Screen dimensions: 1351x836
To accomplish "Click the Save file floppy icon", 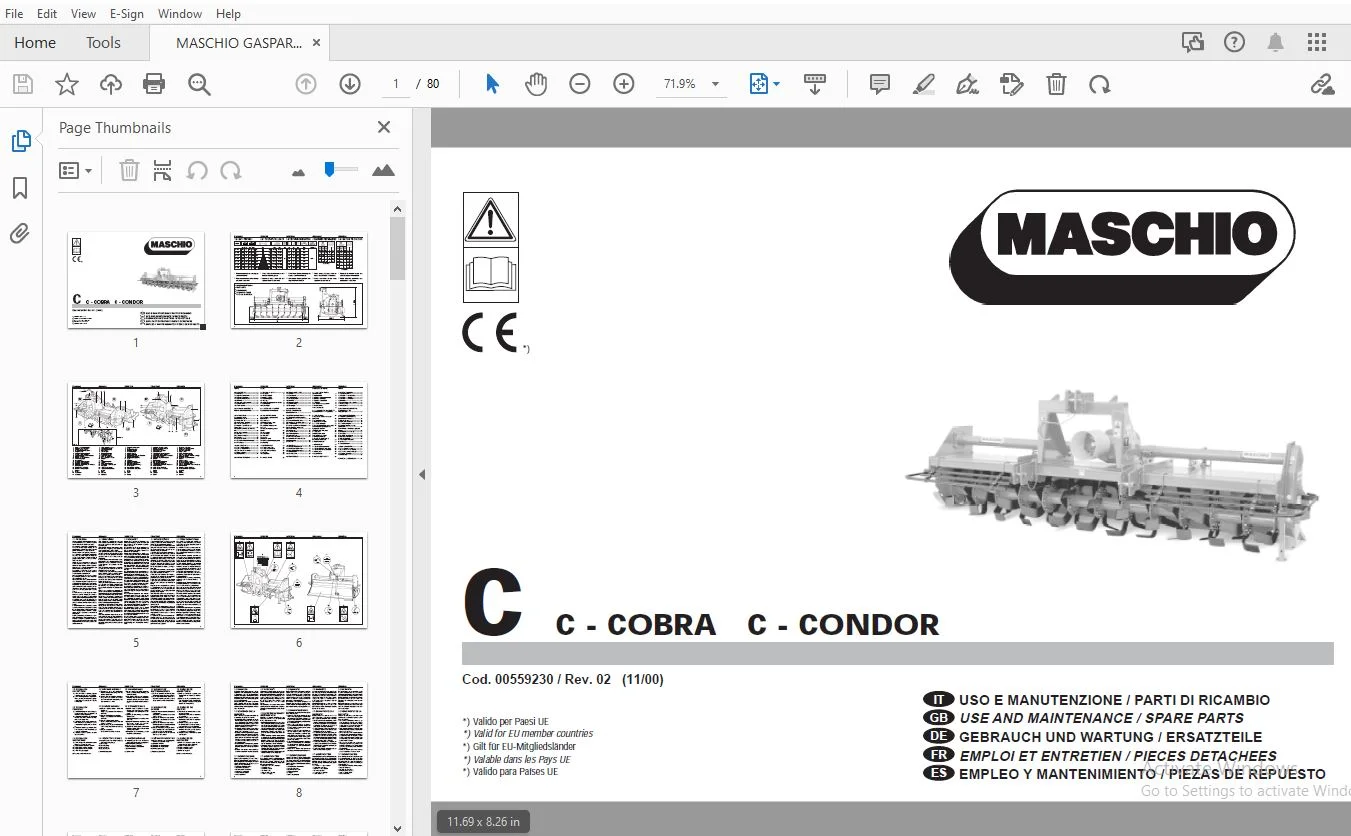I will click(x=22, y=84).
